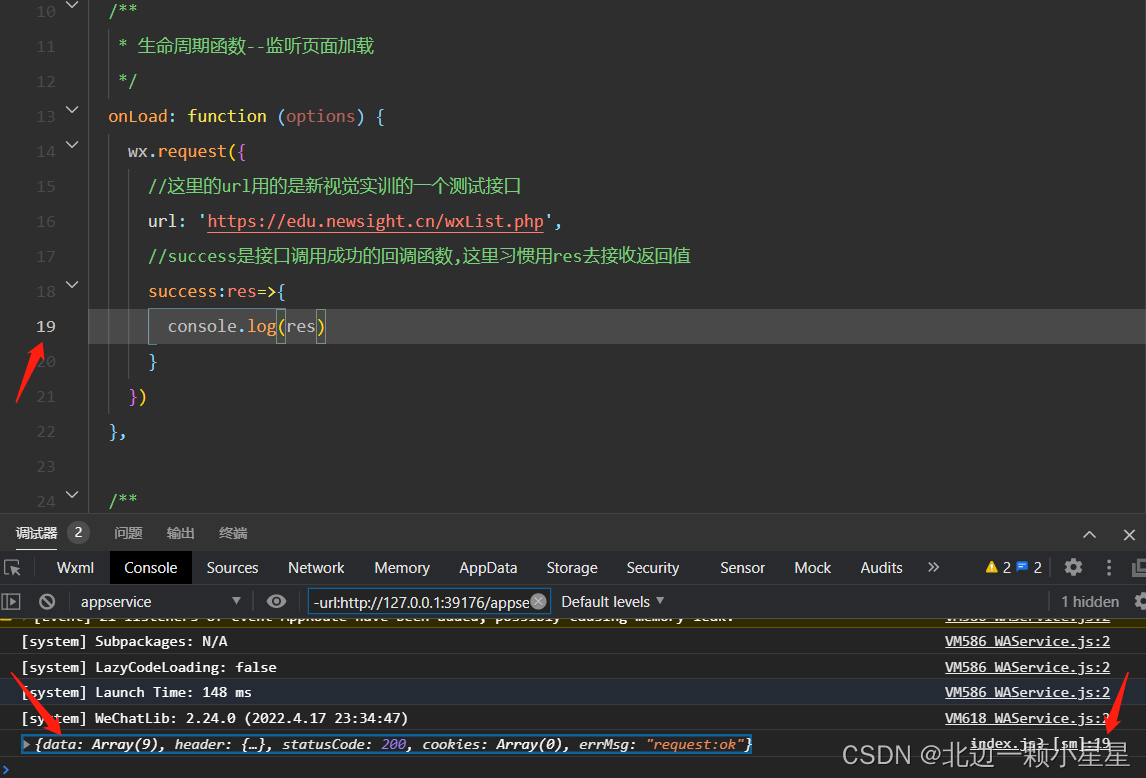
Task: Open the VM618 source link on the WeChatLib row
Action: [1027, 718]
